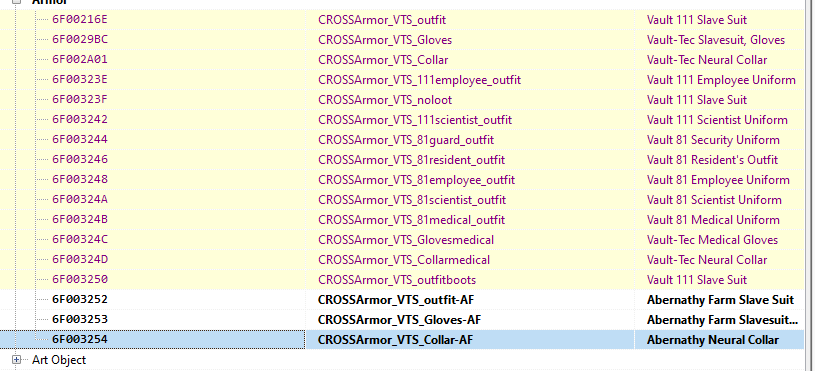The width and height of the screenshot is (815, 371).
Task: Click editor ID CROSSArmor_VTS_outfitboots
Action: point(397,280)
